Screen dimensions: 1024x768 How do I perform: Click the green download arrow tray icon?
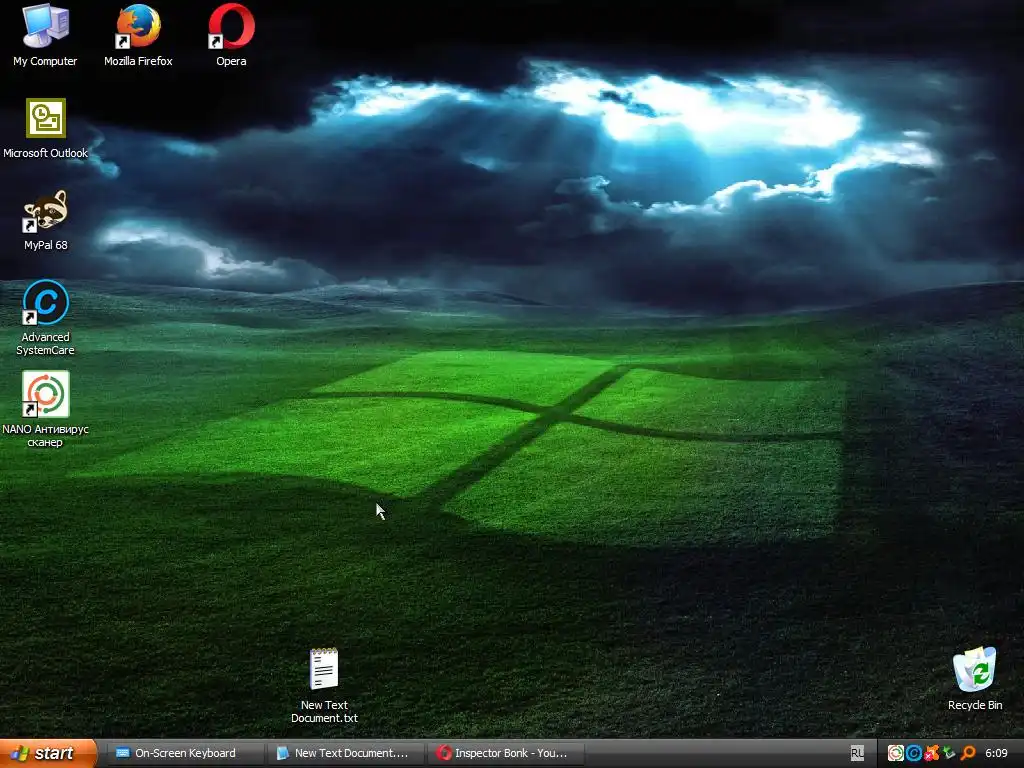tap(949, 754)
